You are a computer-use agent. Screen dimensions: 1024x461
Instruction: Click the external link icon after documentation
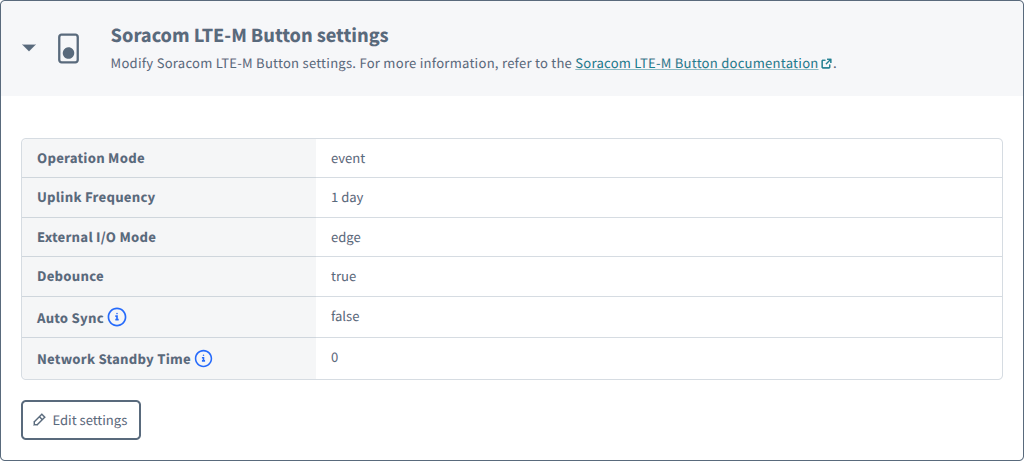pyautogui.click(x=827, y=64)
